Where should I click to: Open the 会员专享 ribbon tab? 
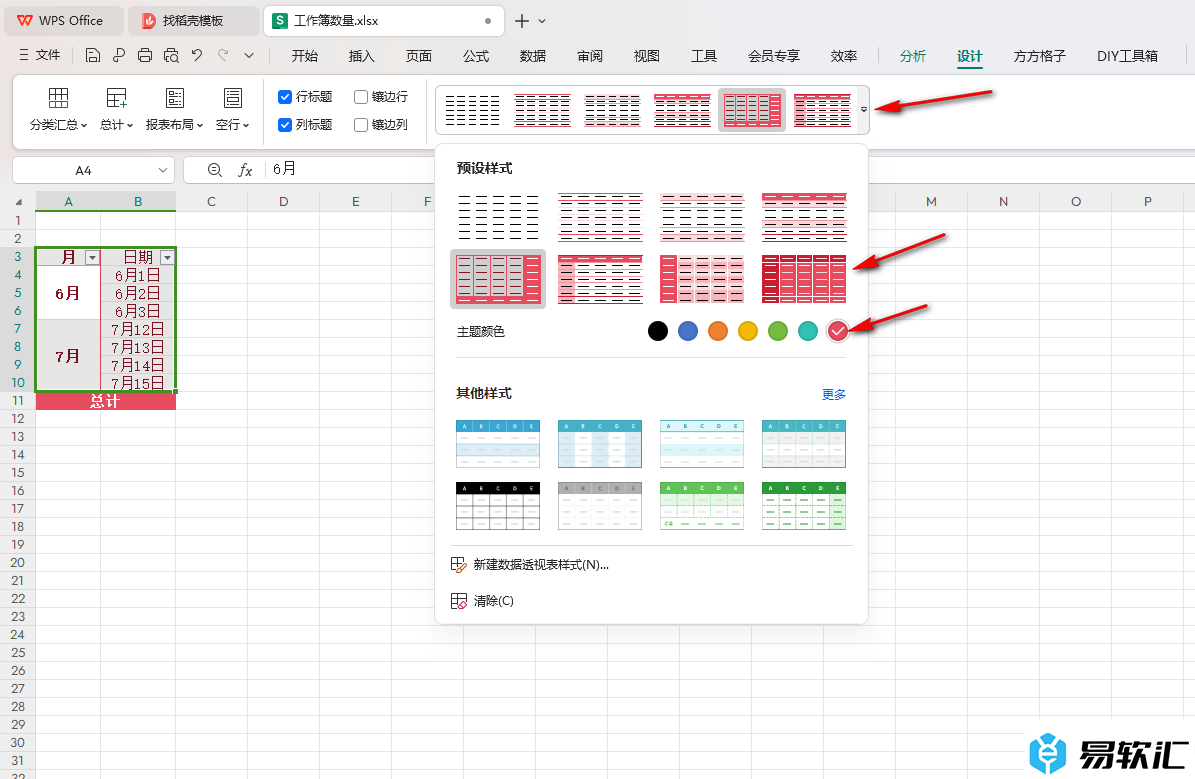(x=774, y=56)
